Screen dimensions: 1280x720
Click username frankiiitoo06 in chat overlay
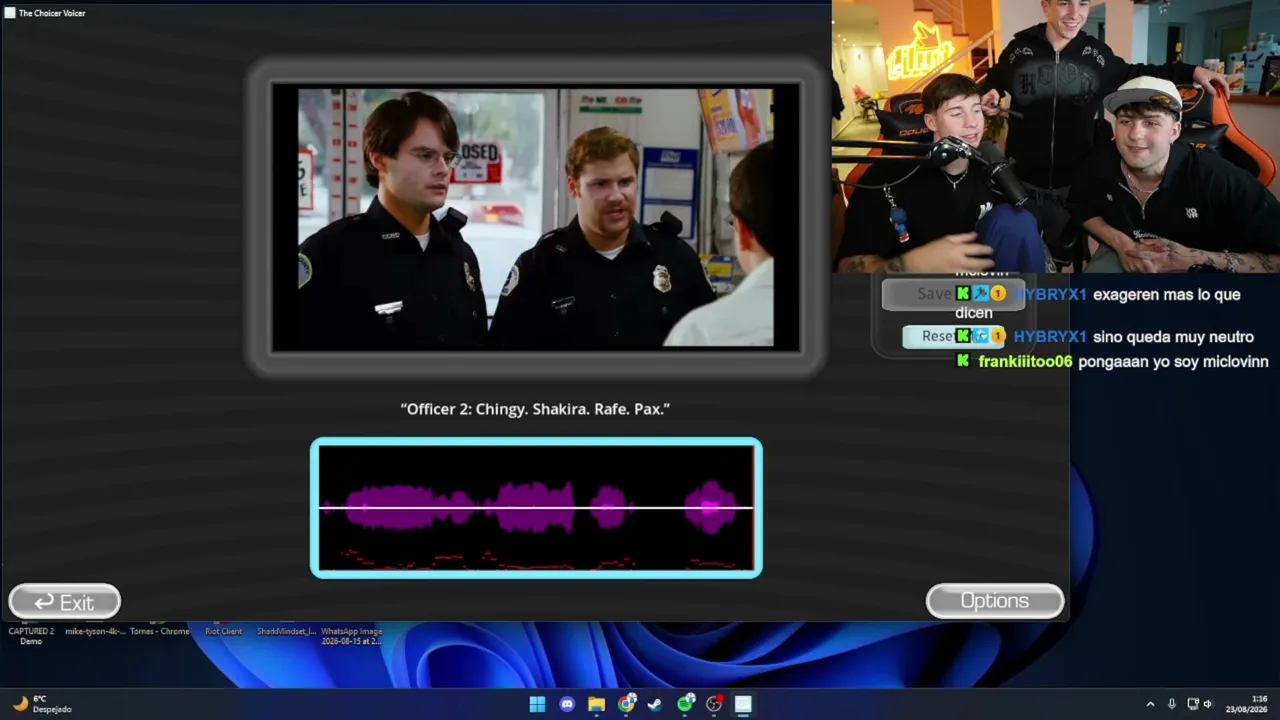click(1026, 362)
